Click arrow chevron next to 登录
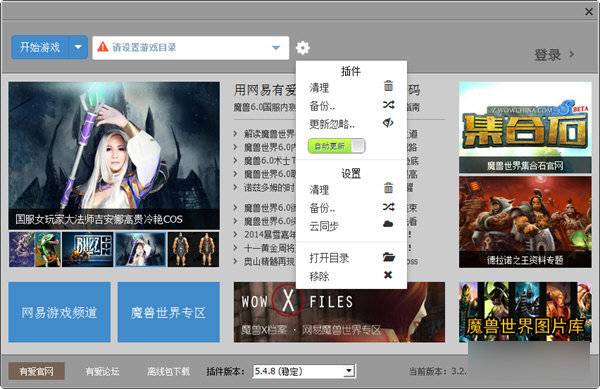The height and width of the screenshot is (389, 600). coord(572,54)
